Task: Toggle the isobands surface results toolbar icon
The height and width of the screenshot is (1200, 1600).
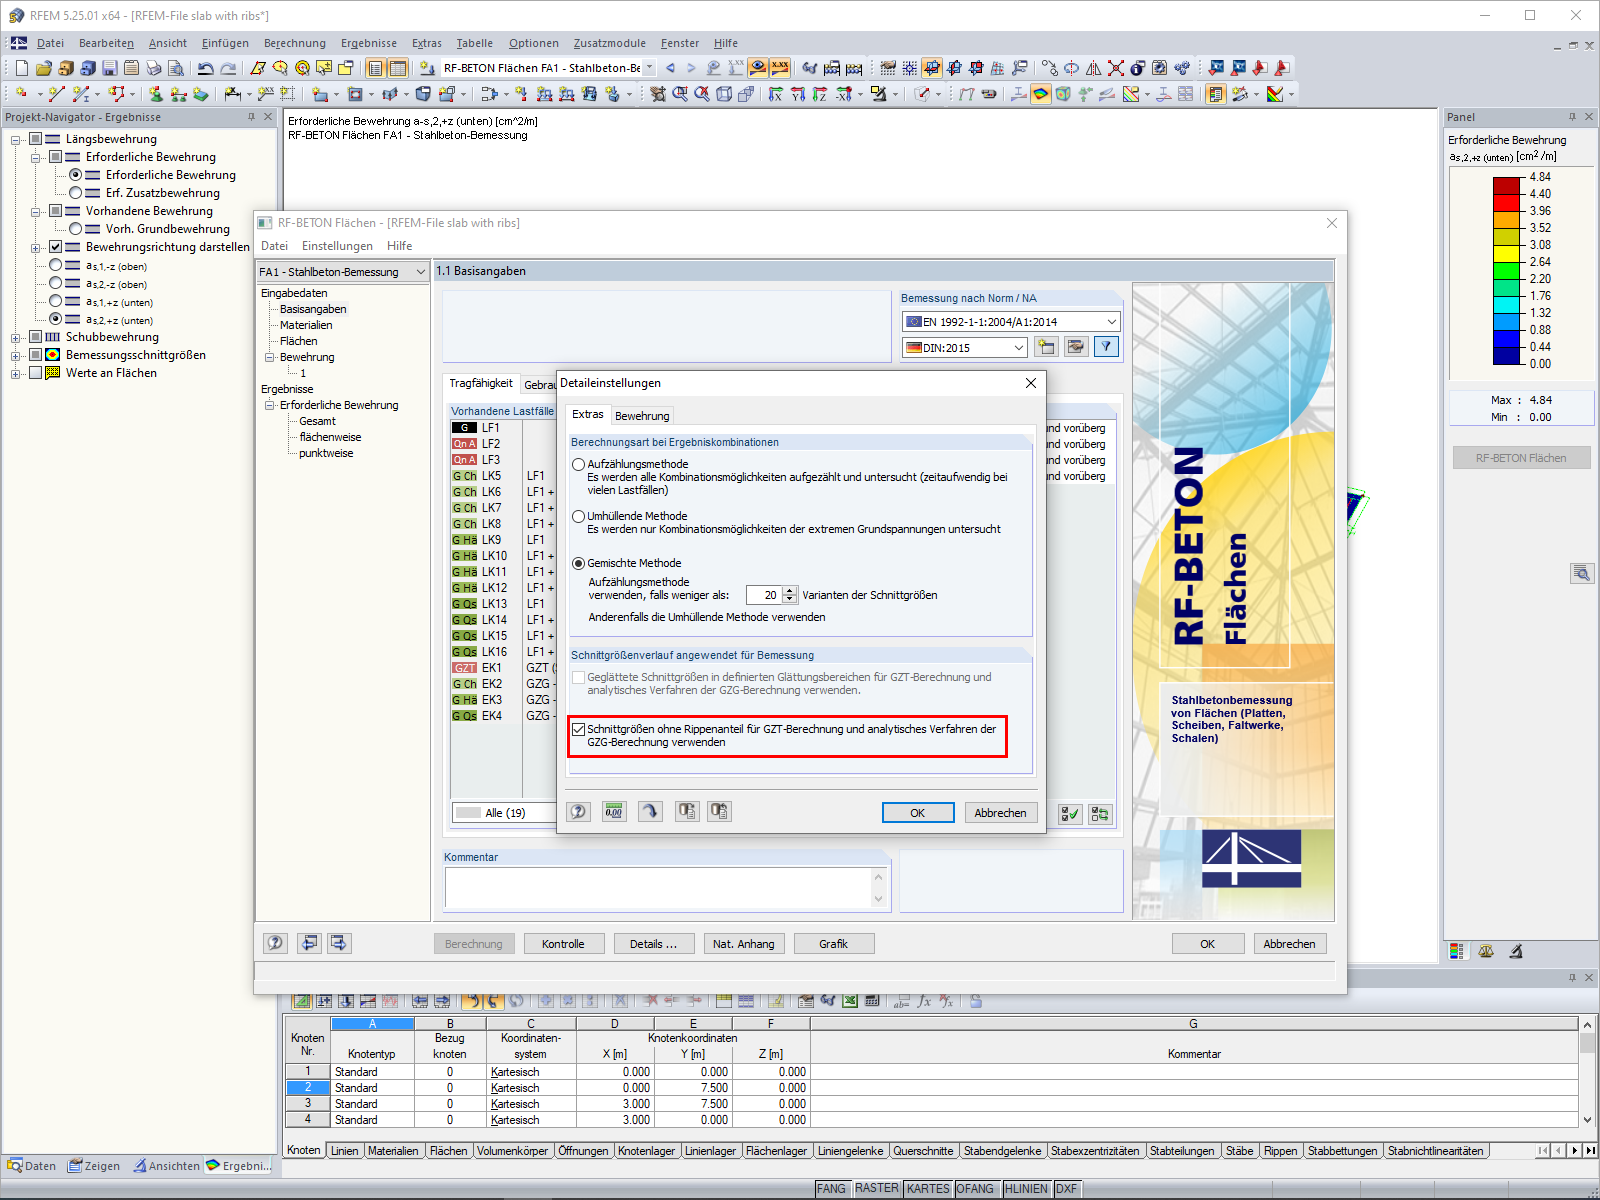Action: (1041, 94)
